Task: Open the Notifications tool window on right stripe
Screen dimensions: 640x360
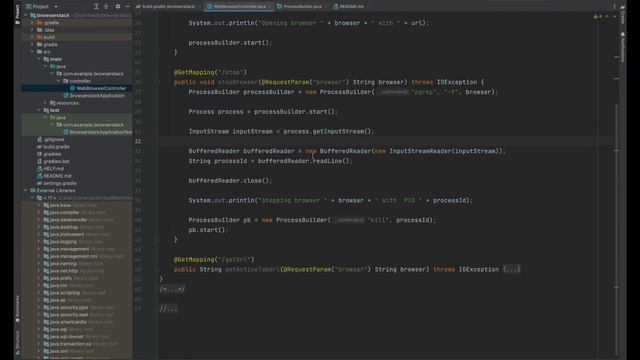Action: (622, 47)
